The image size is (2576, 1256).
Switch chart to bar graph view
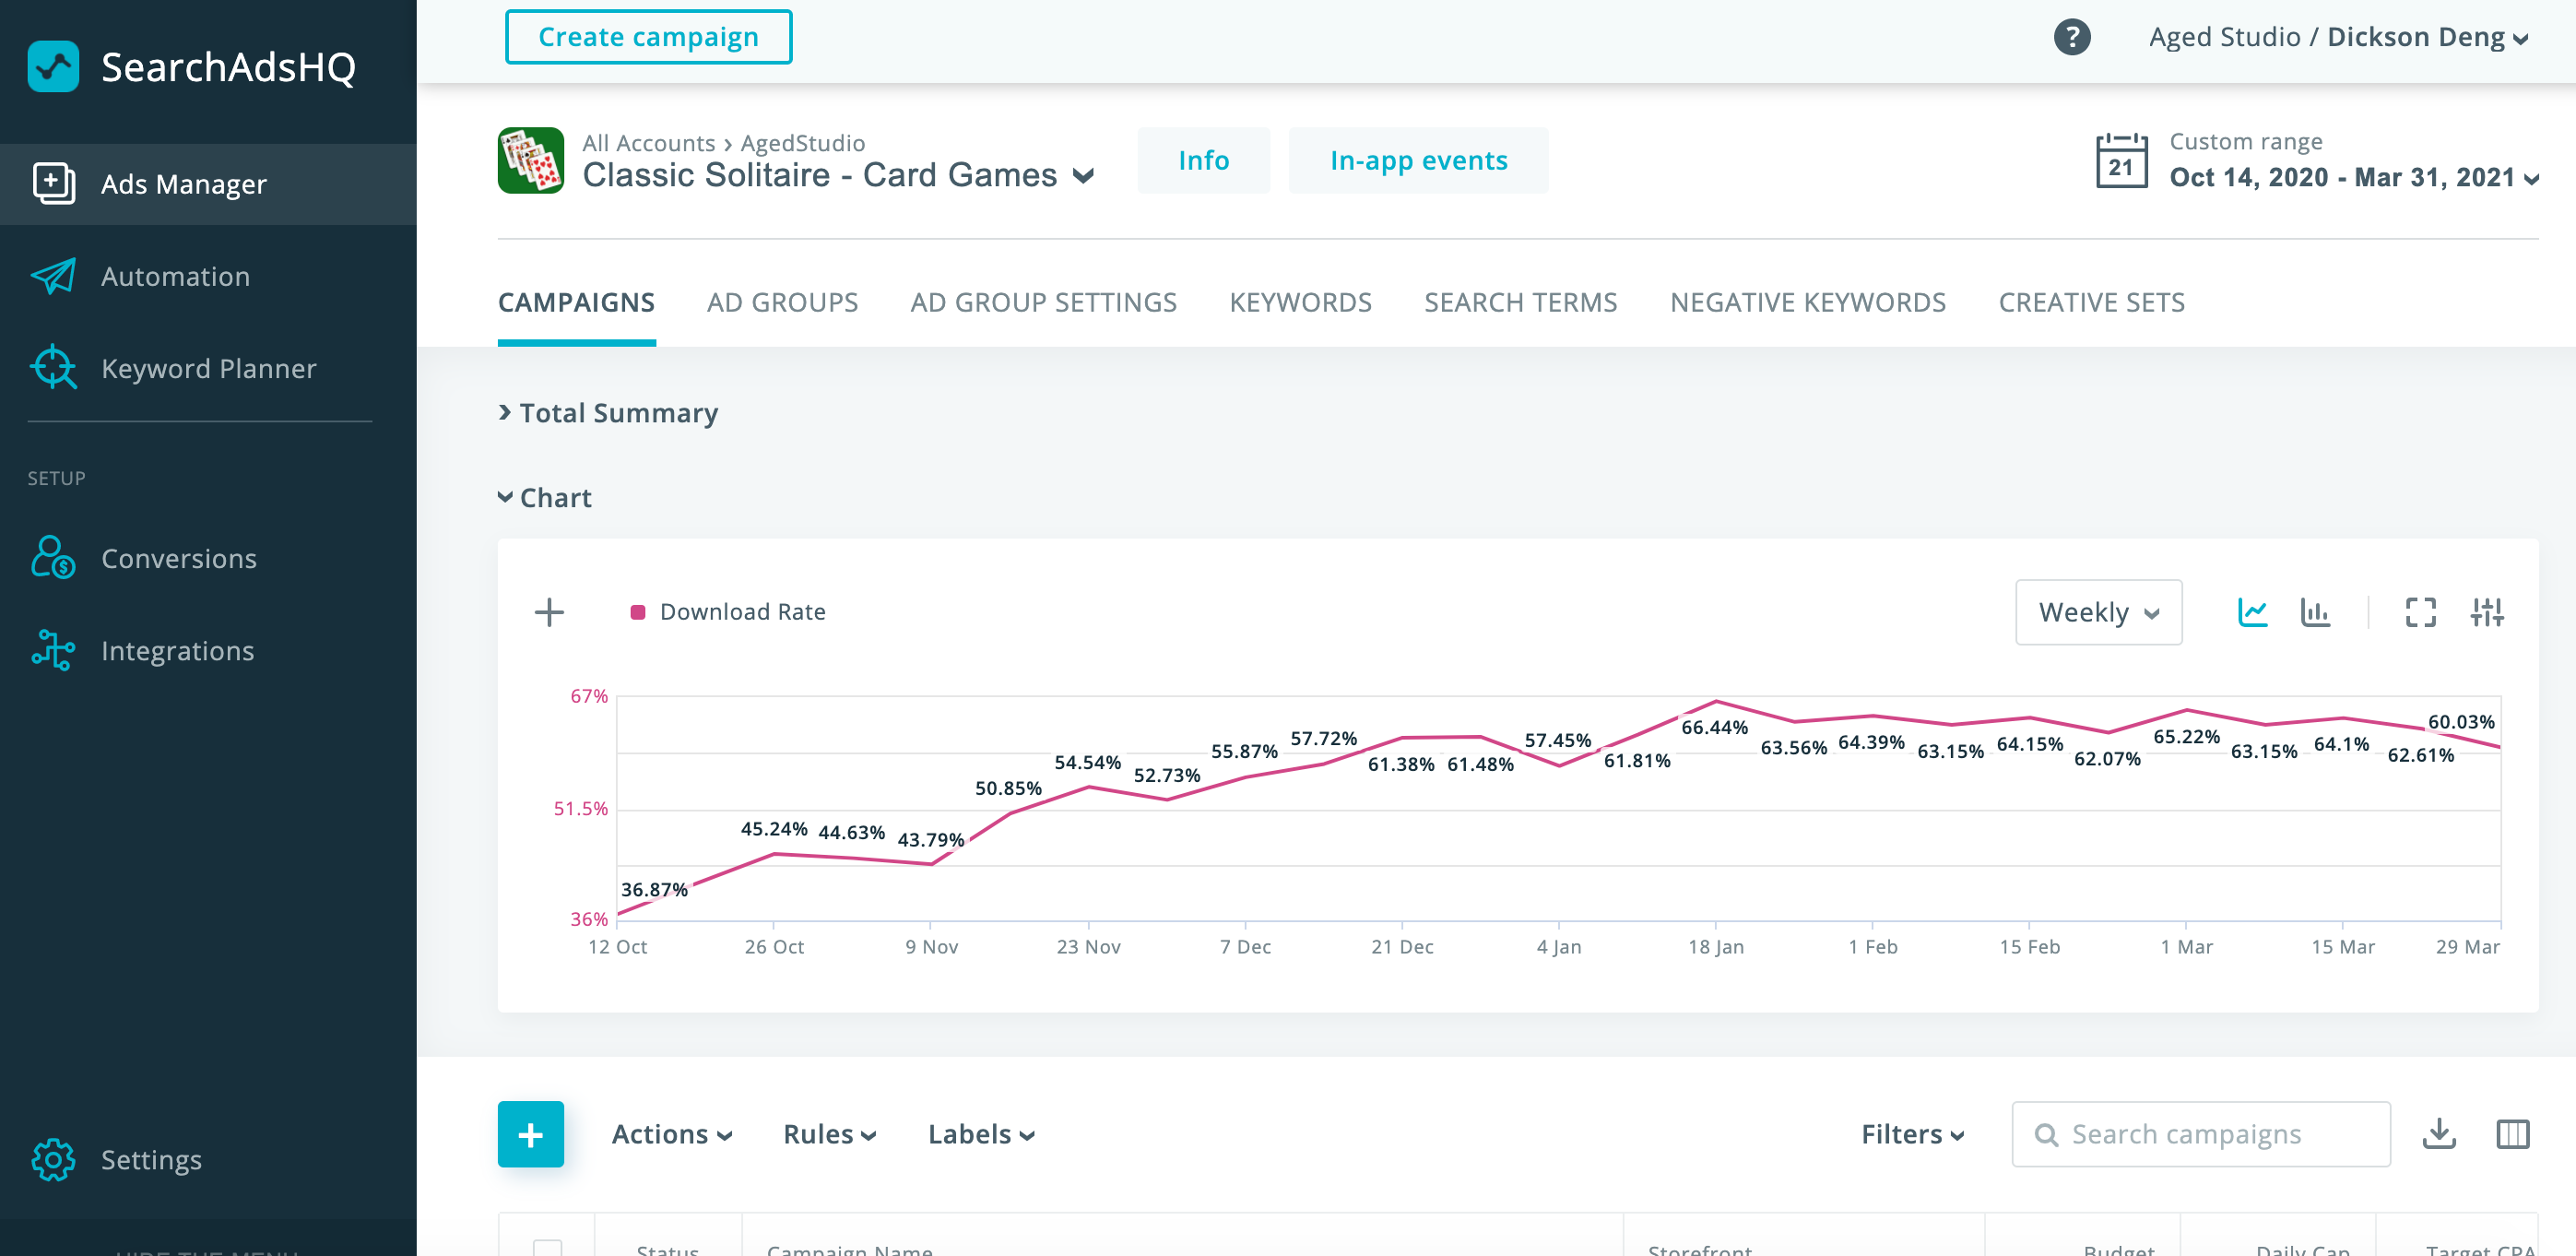(x=2315, y=612)
